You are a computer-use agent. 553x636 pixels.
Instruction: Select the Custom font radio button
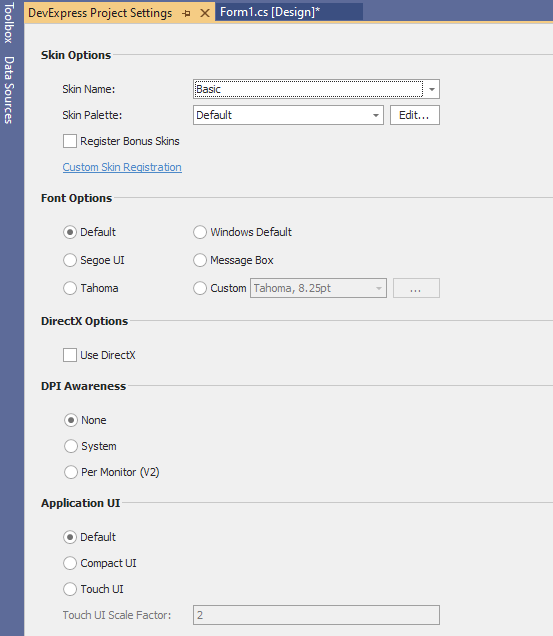pyautogui.click(x=200, y=288)
